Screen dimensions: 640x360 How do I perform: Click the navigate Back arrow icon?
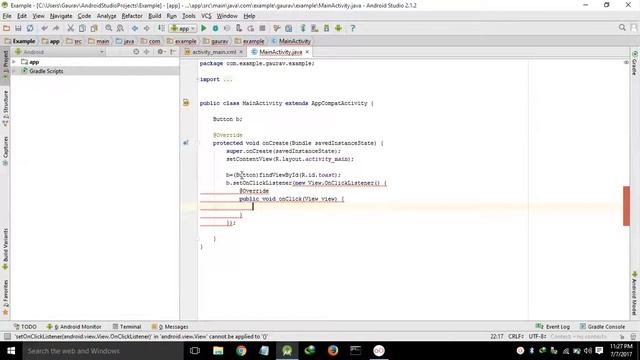135,28
